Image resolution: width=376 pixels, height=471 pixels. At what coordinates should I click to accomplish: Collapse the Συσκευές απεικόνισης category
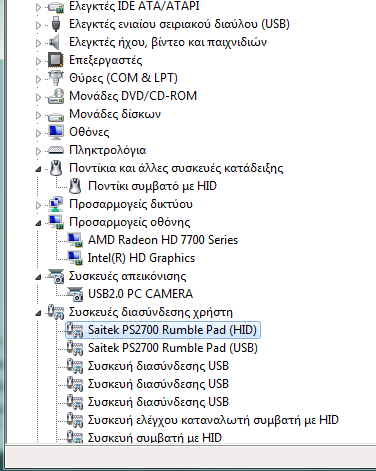click(x=38, y=277)
